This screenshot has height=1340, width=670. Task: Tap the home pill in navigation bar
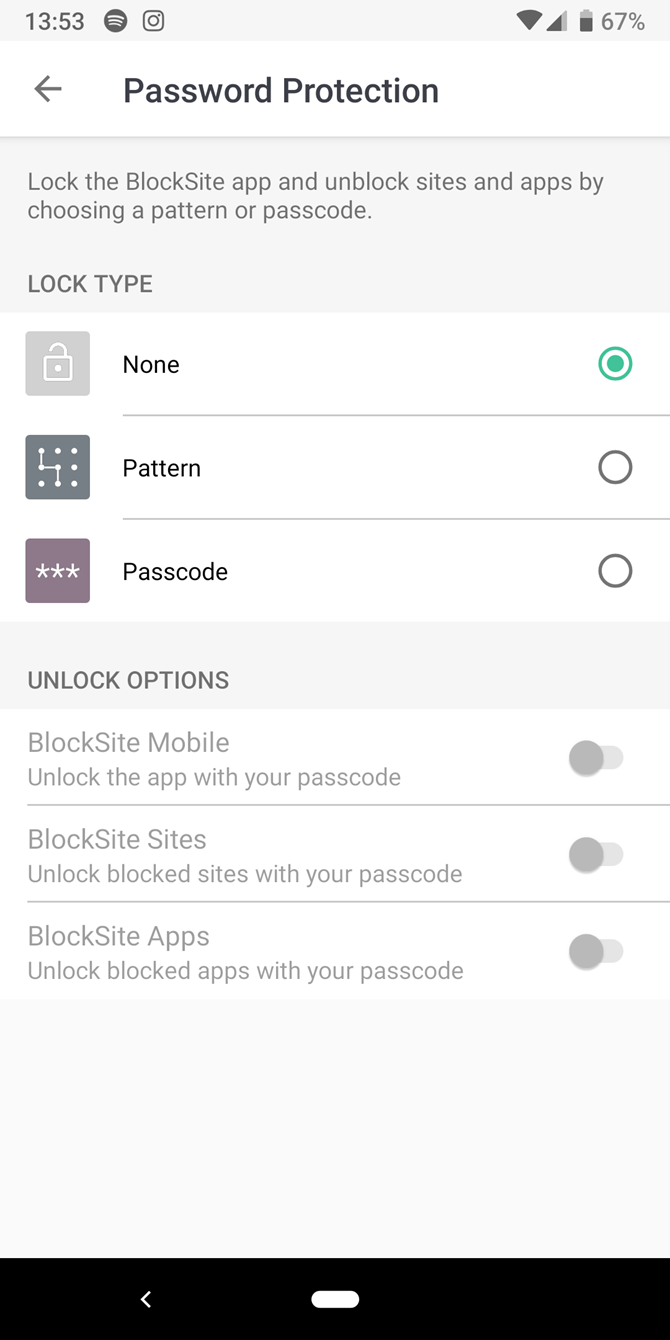point(335,1298)
